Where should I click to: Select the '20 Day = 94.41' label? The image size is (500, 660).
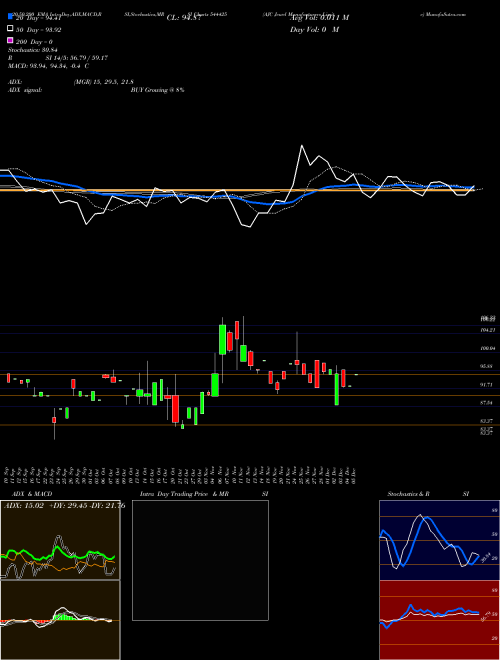[38, 18]
